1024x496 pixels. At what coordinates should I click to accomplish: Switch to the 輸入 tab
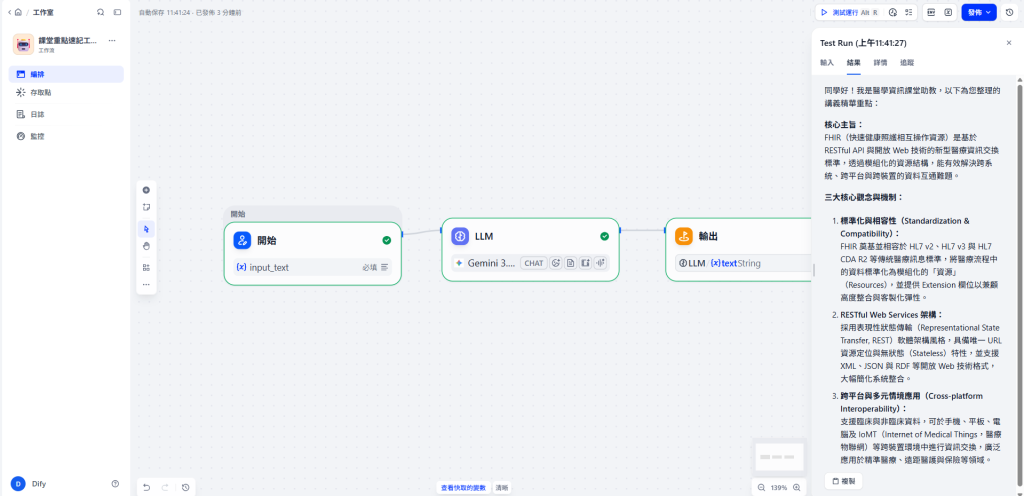coord(827,63)
